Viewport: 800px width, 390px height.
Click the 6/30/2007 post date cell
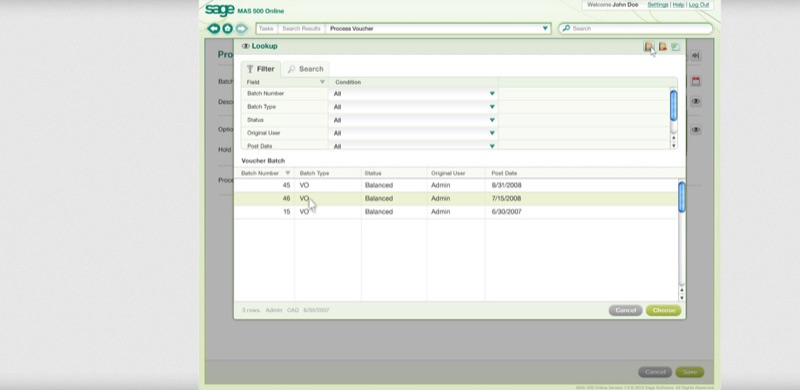[x=506, y=212]
